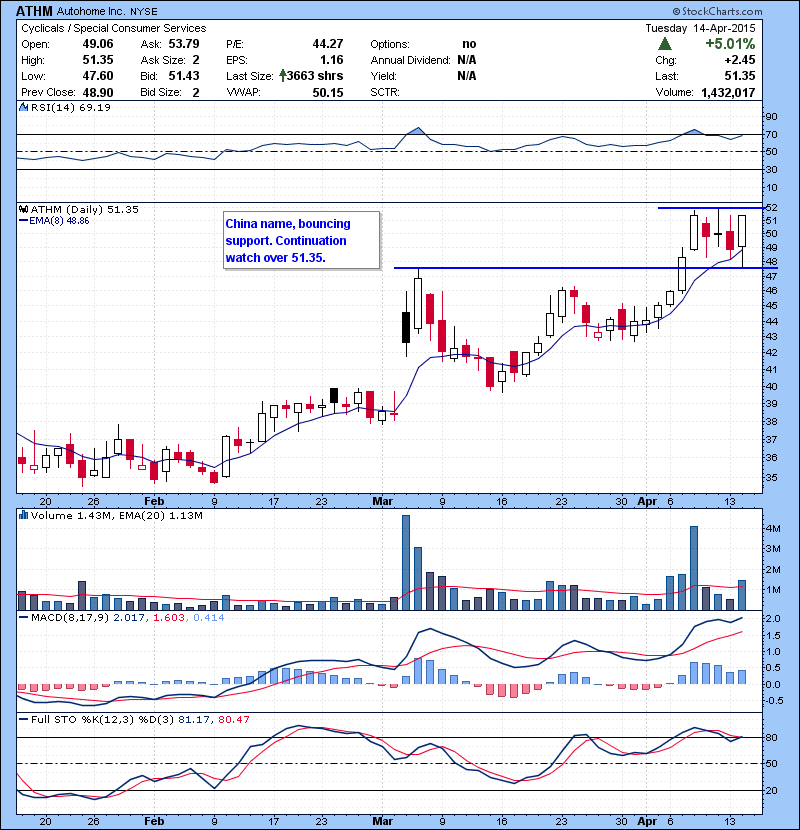This screenshot has height=830, width=800.
Task: Click the Volume 1.43M, EMA(20) 1.13M legend
Action: click(116, 516)
